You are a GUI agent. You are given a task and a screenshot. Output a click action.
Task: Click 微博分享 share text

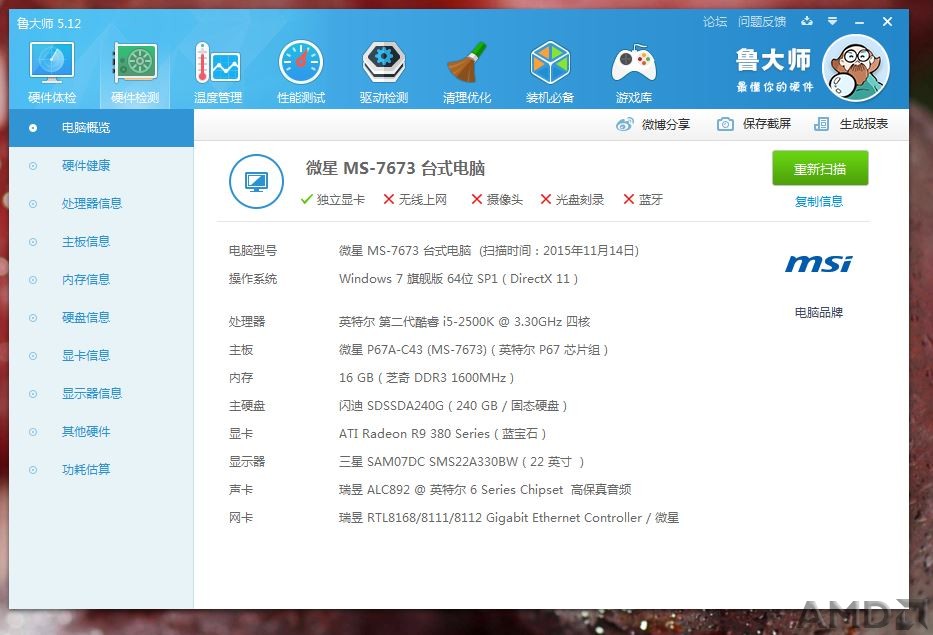(x=665, y=124)
